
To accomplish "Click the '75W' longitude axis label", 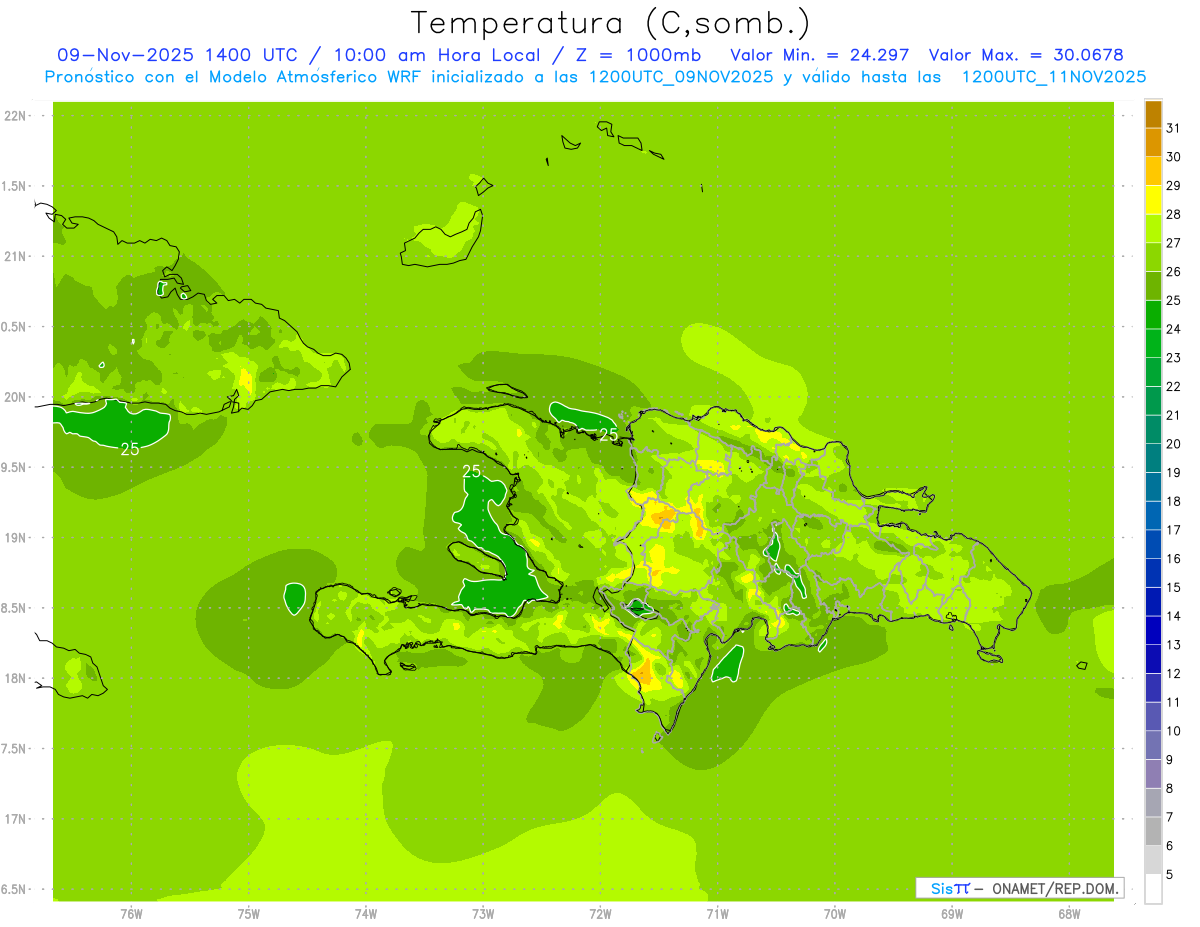I will coord(249,914).
